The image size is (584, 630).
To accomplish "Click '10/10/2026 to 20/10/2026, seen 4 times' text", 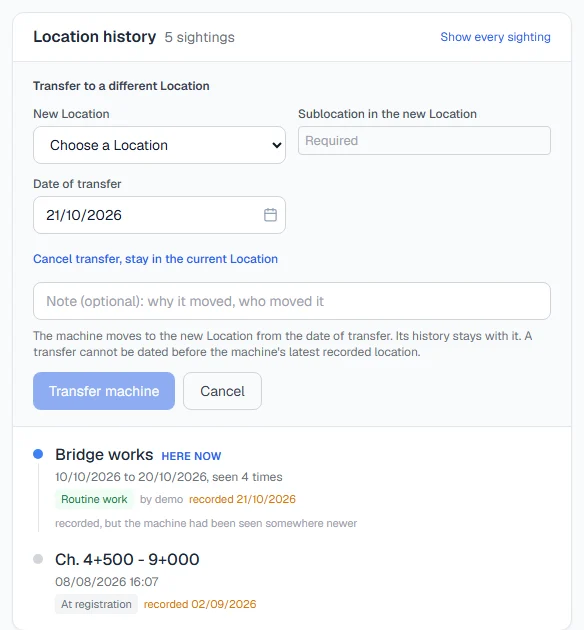I will 169,477.
